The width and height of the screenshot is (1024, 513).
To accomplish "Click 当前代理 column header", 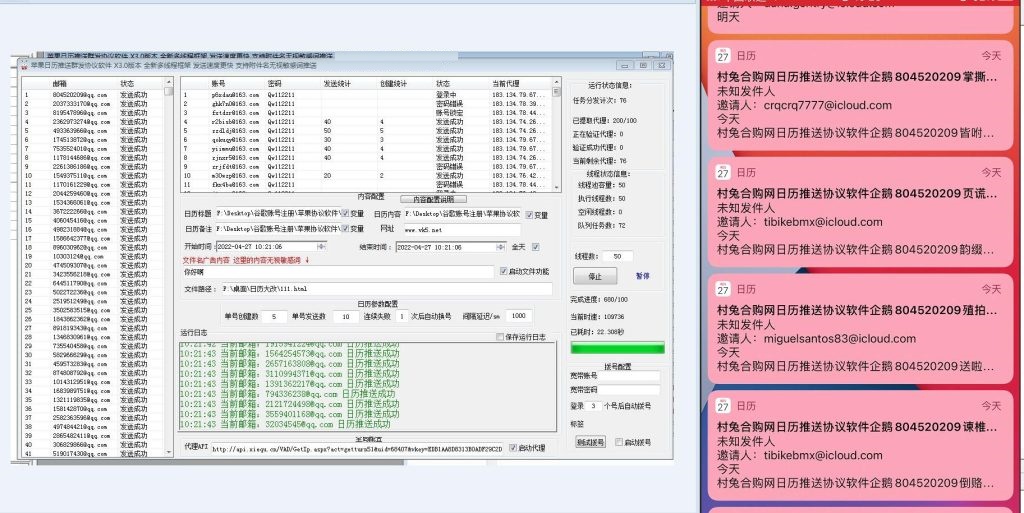I will pos(508,83).
